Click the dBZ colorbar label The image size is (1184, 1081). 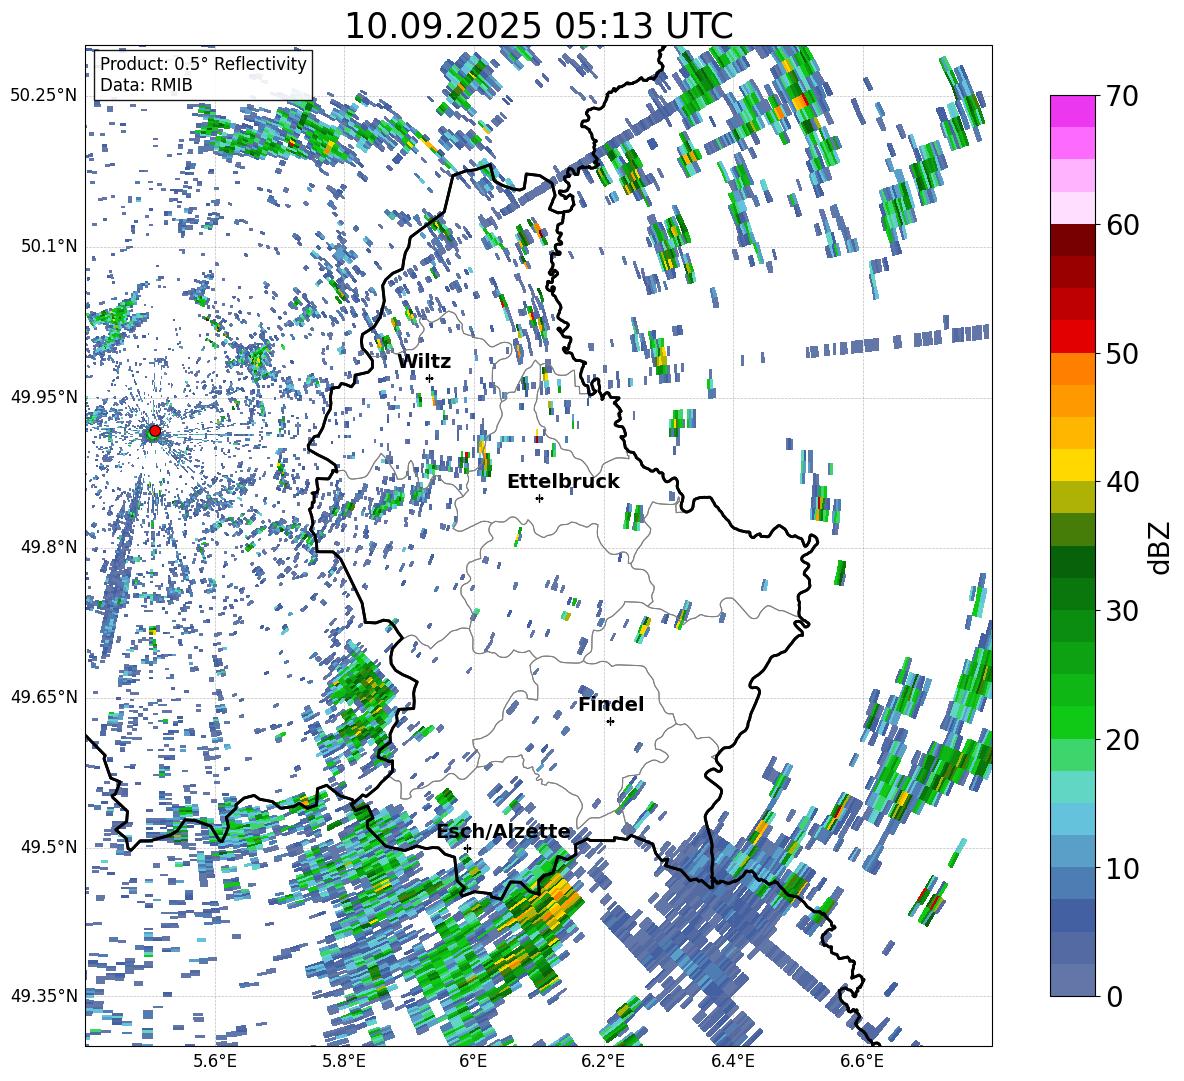pos(1159,547)
